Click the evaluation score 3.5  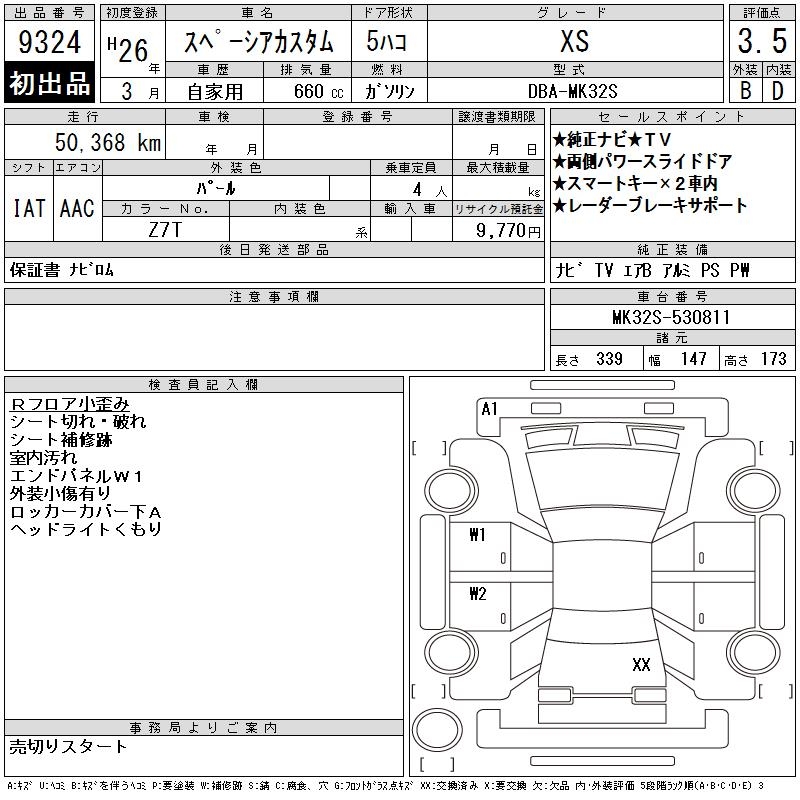pyautogui.click(x=762, y=41)
